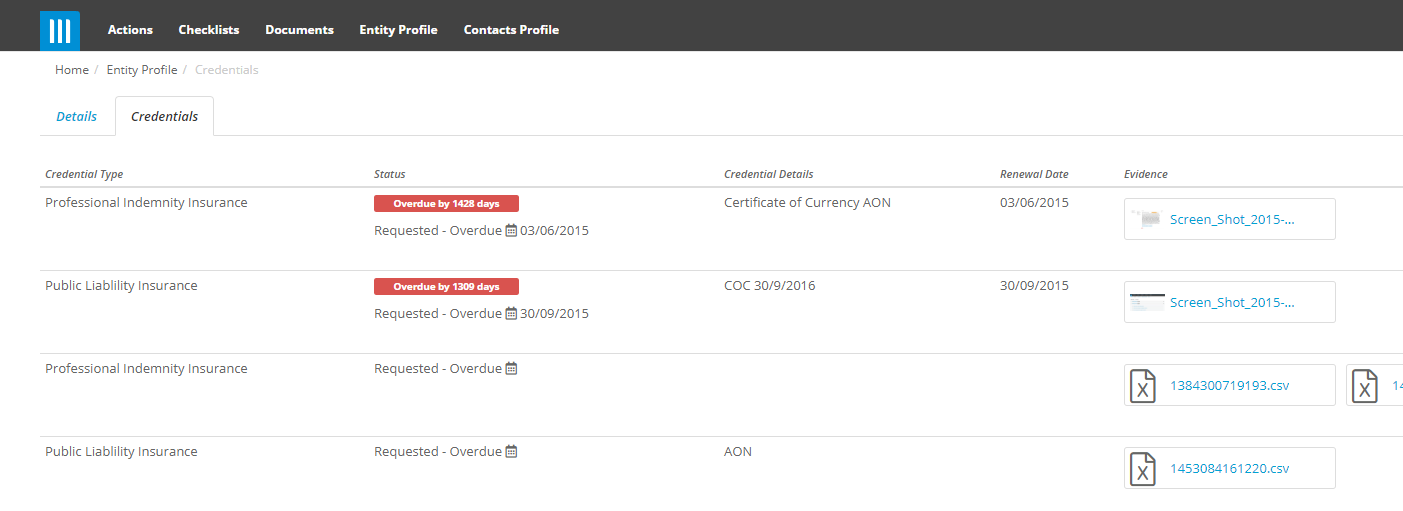Click spreadsheet icon for 1384300719193.csv
This screenshot has height=511, width=1403.
pos(1143,386)
